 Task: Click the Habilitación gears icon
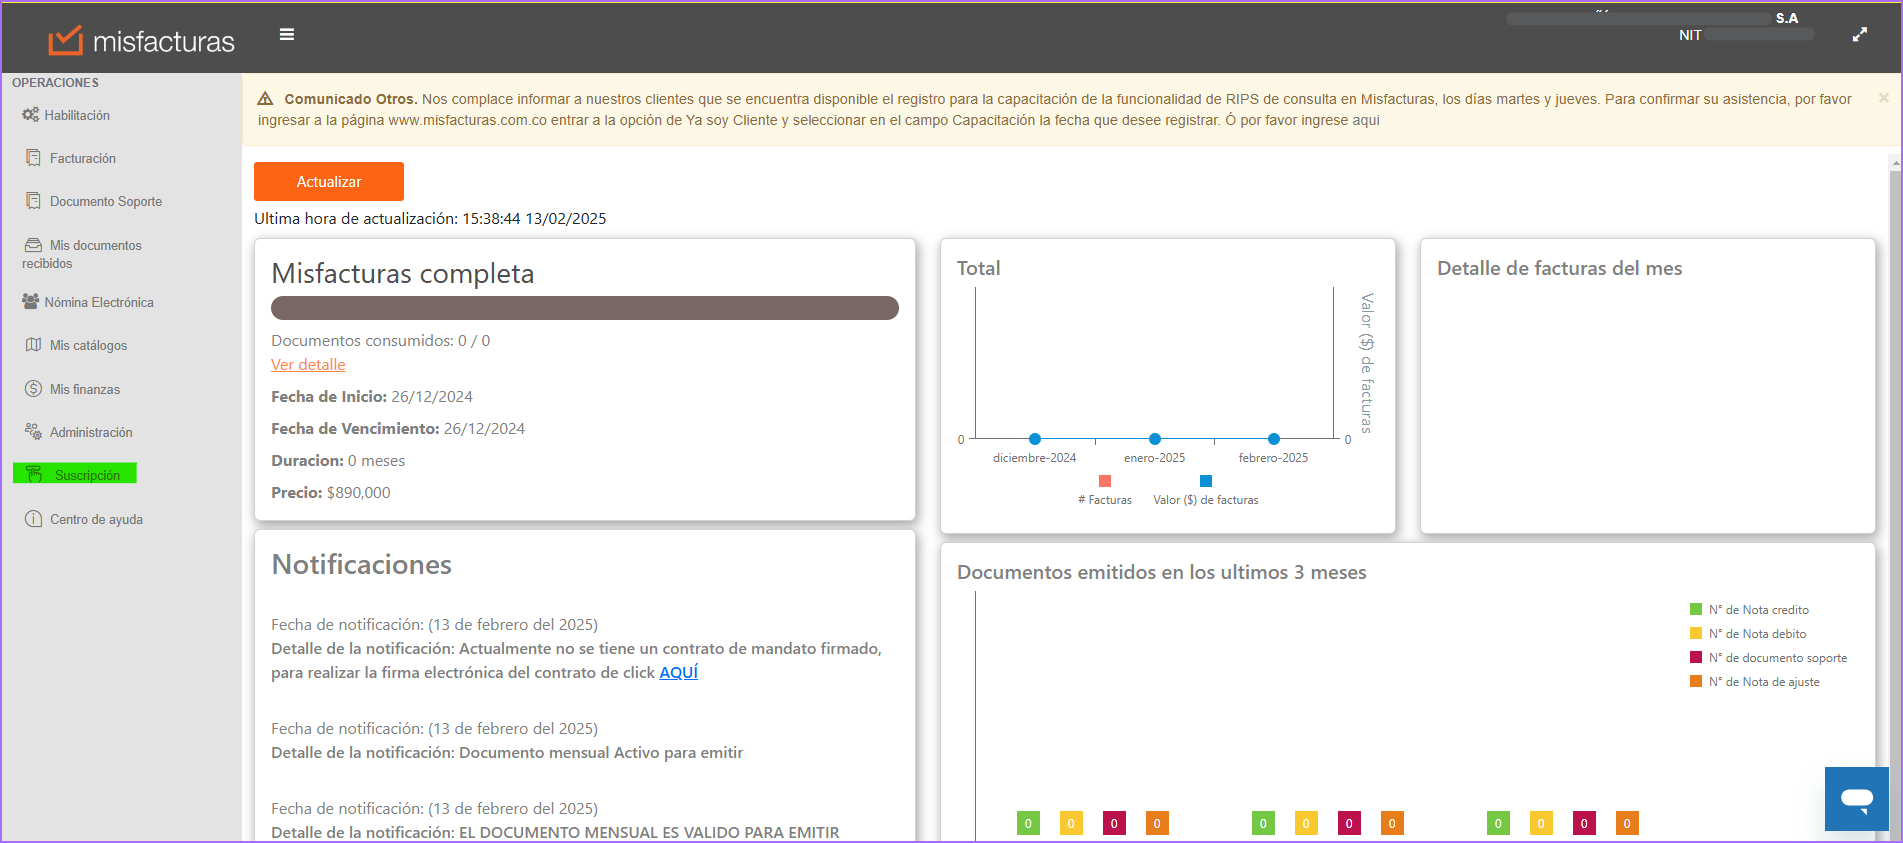[x=31, y=115]
